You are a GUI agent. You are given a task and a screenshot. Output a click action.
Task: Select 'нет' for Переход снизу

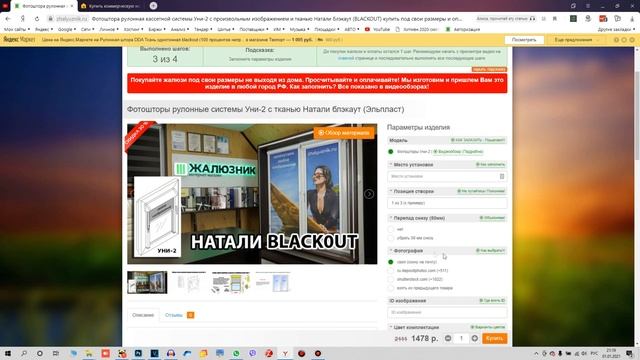[391, 229]
